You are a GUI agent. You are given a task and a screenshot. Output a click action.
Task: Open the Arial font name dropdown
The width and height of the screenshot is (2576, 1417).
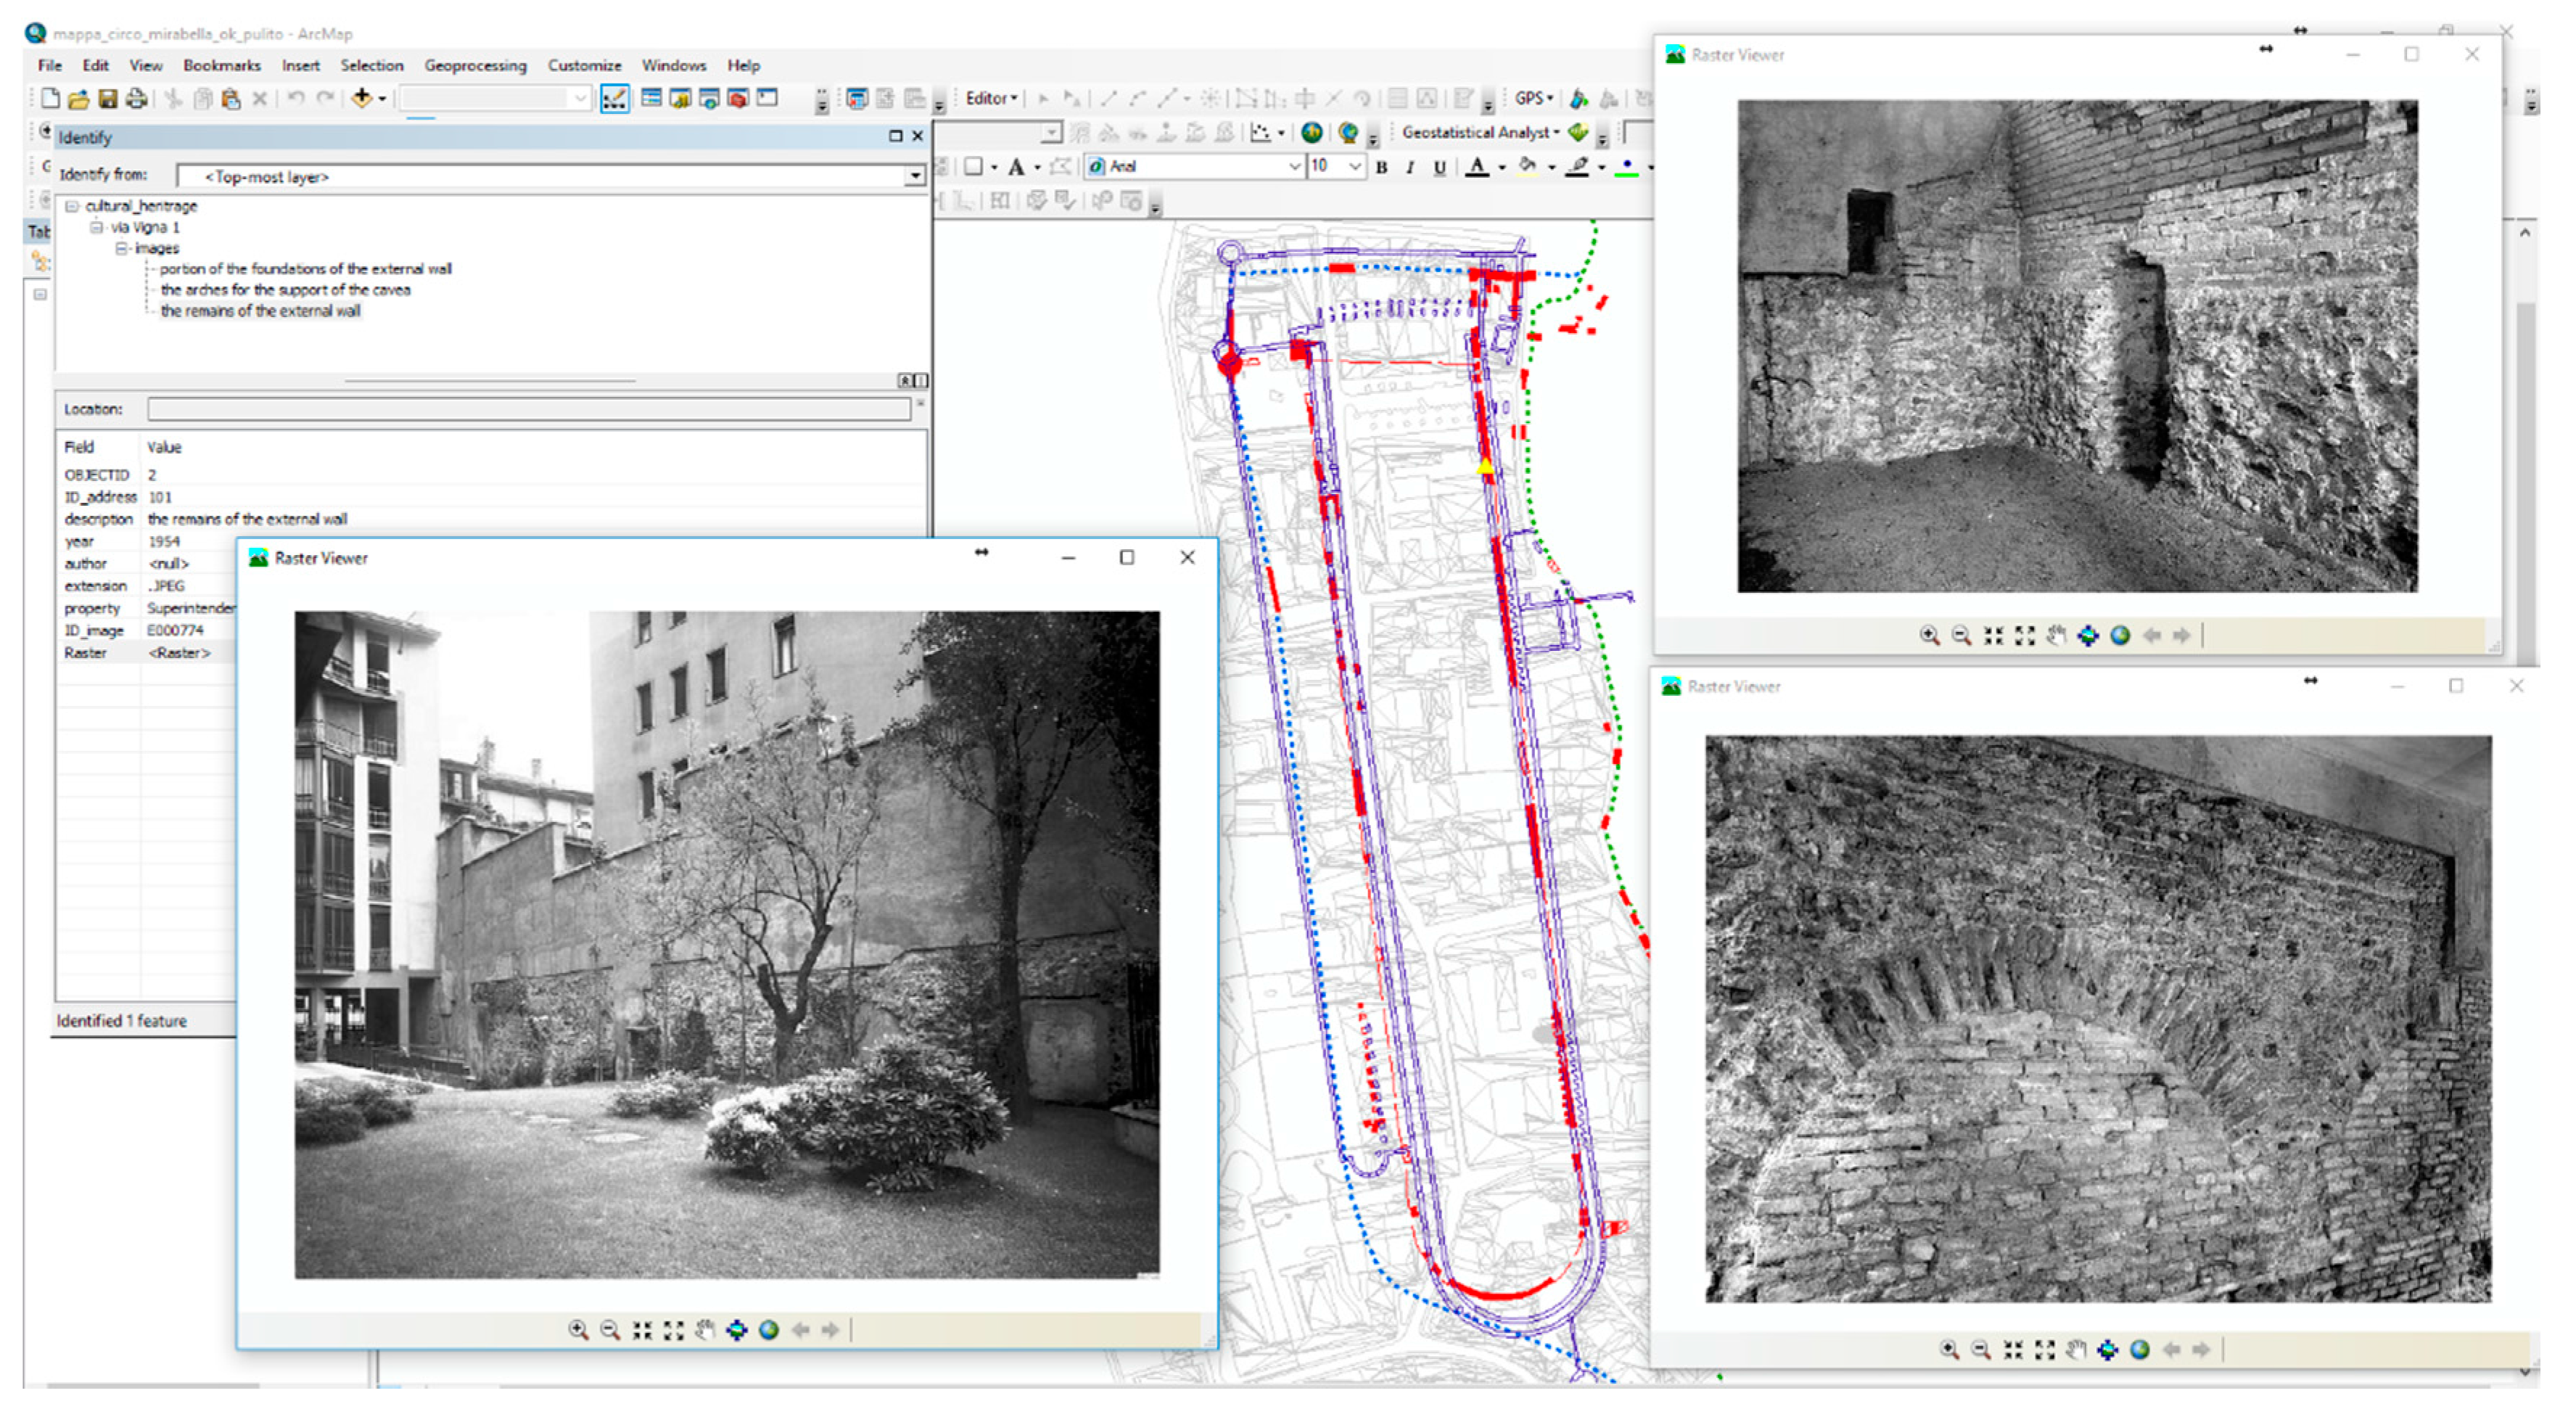[1294, 166]
